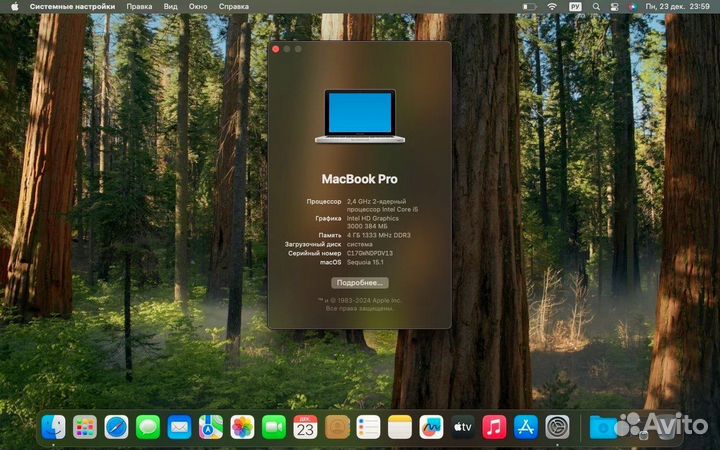Click the Процессор label
The image size is (720, 450).
point(324,202)
